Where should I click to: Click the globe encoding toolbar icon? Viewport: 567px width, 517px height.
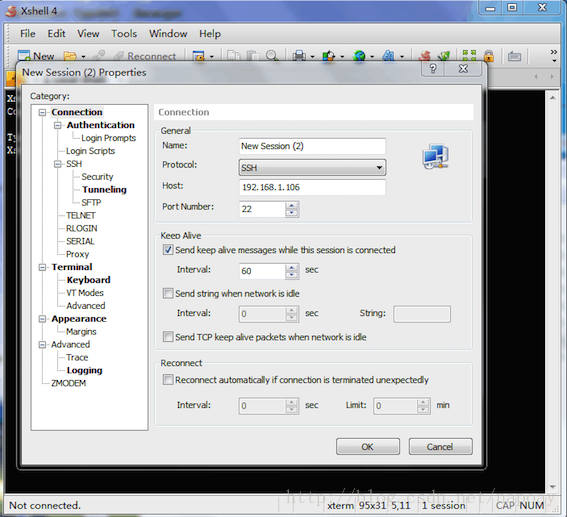[x=359, y=56]
